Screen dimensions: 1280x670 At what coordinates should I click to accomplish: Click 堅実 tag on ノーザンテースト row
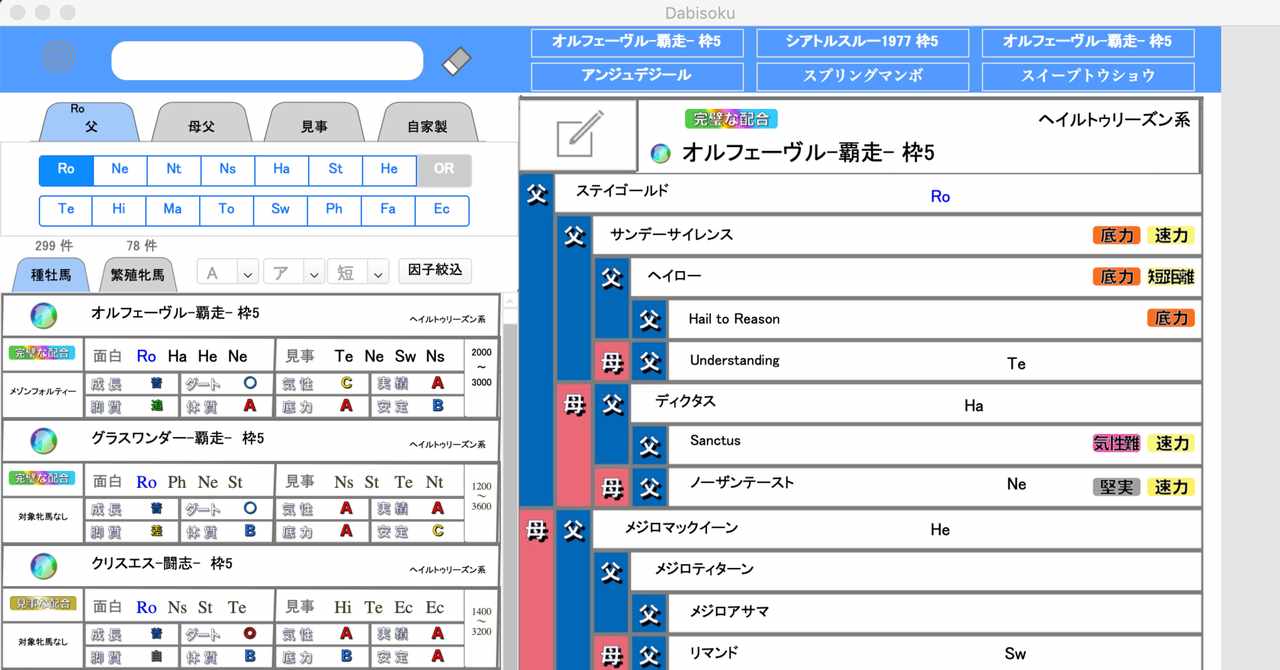(x=1116, y=487)
